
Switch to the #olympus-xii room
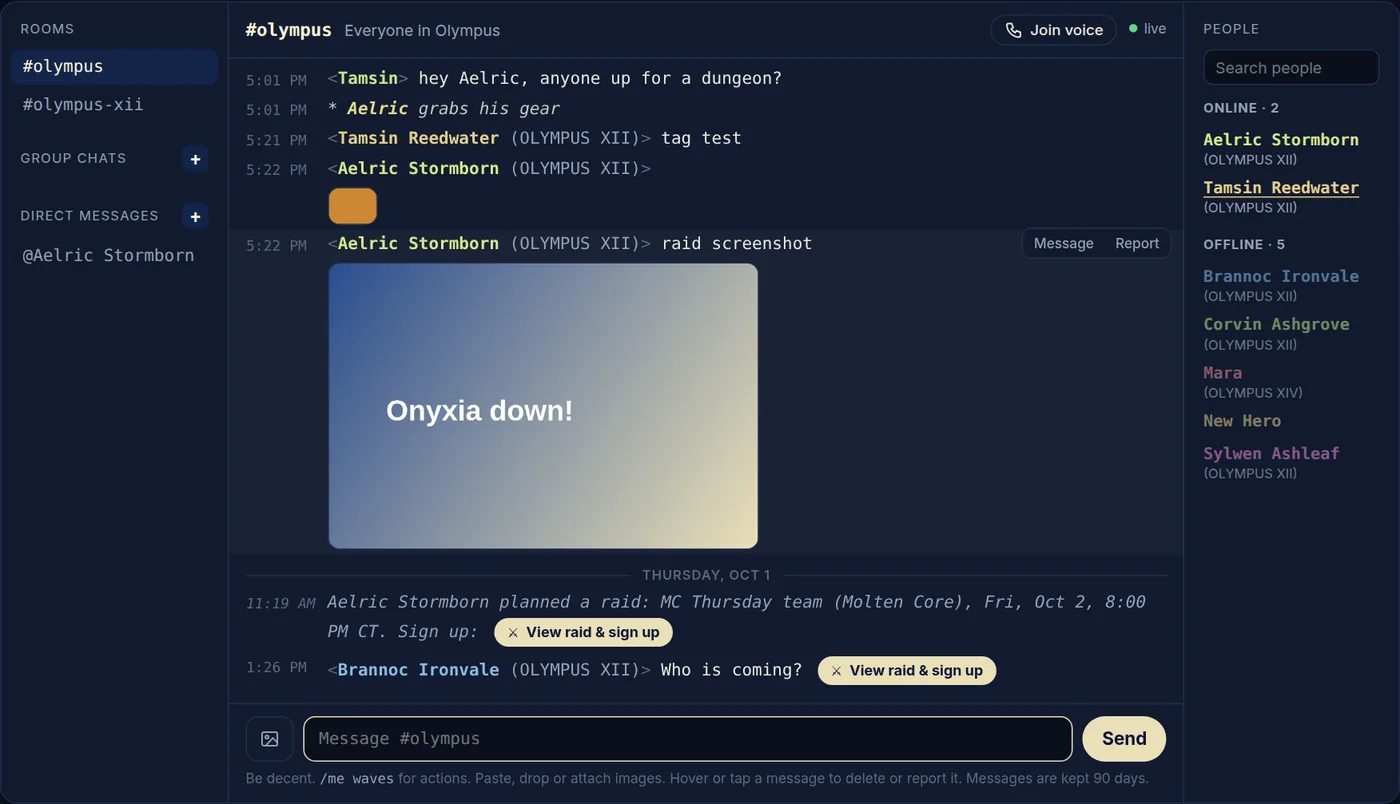pos(114,104)
